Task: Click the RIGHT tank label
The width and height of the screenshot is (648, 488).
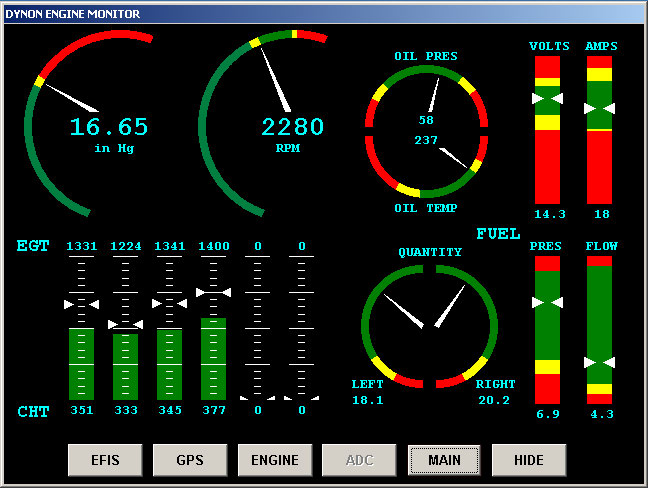Action: click(x=496, y=384)
